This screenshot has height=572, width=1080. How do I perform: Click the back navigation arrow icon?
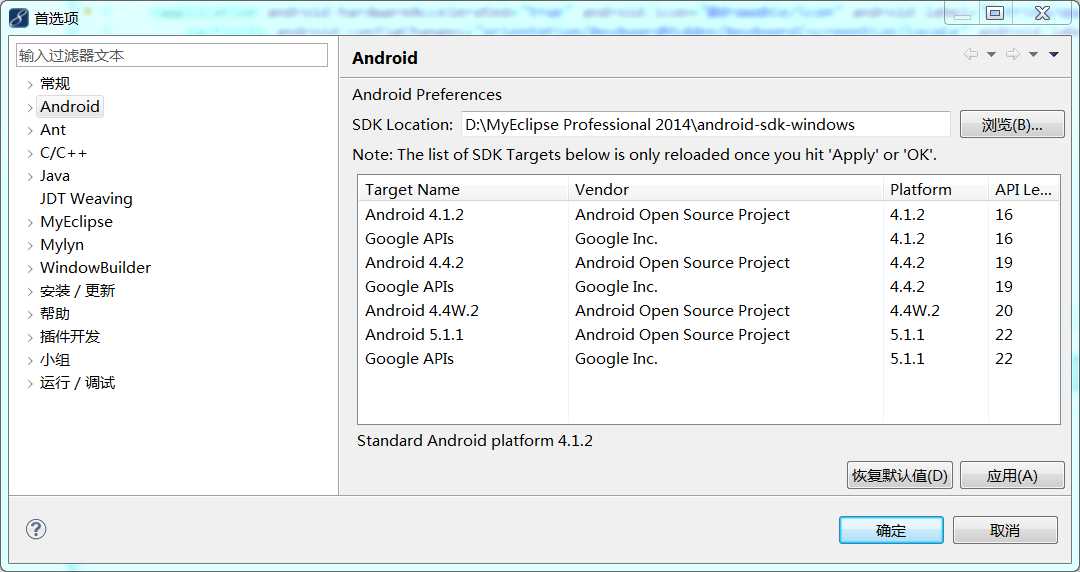click(x=970, y=55)
